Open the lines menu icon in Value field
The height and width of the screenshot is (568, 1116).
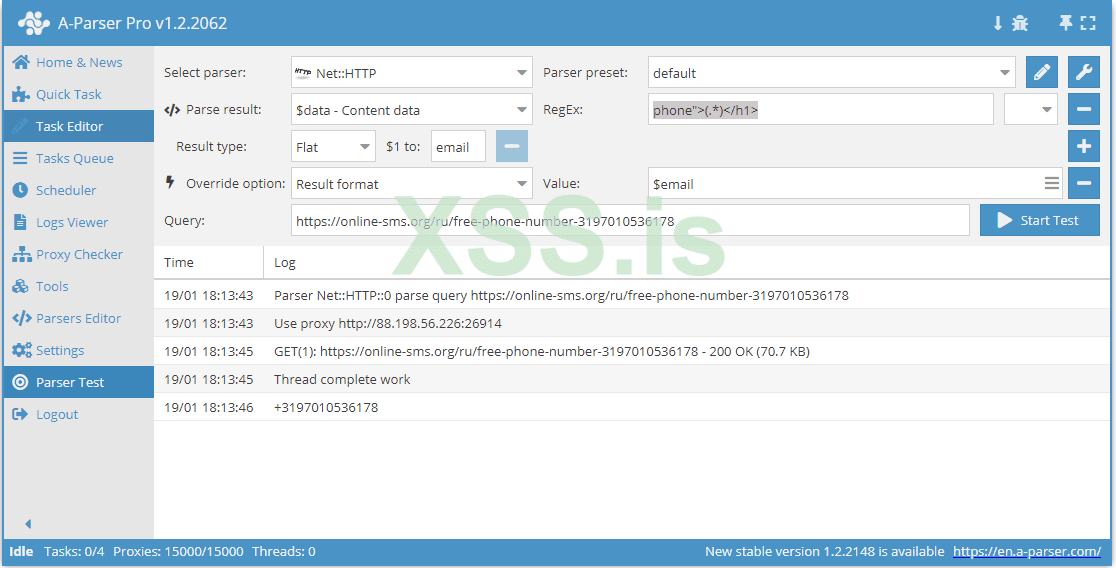point(1052,184)
